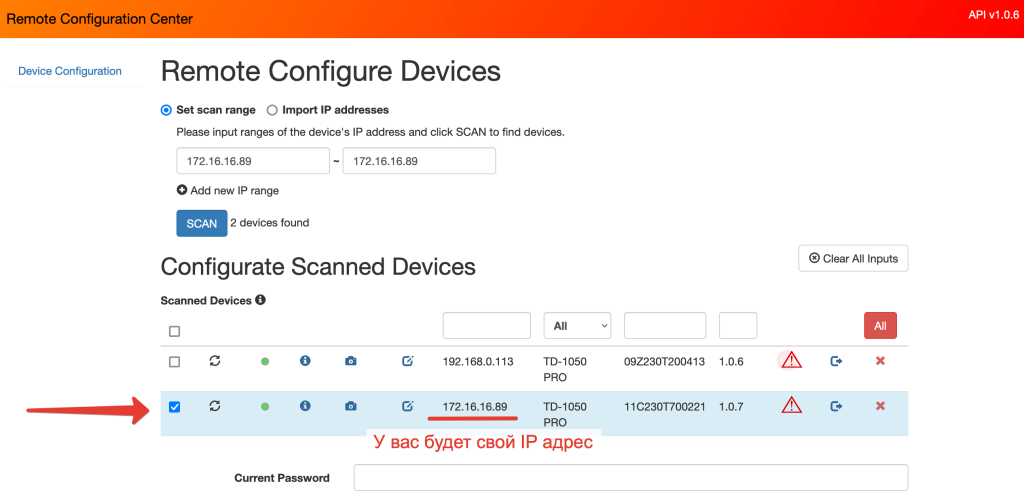
Task: Toggle the select-all devices checkbox
Action: 174,332
